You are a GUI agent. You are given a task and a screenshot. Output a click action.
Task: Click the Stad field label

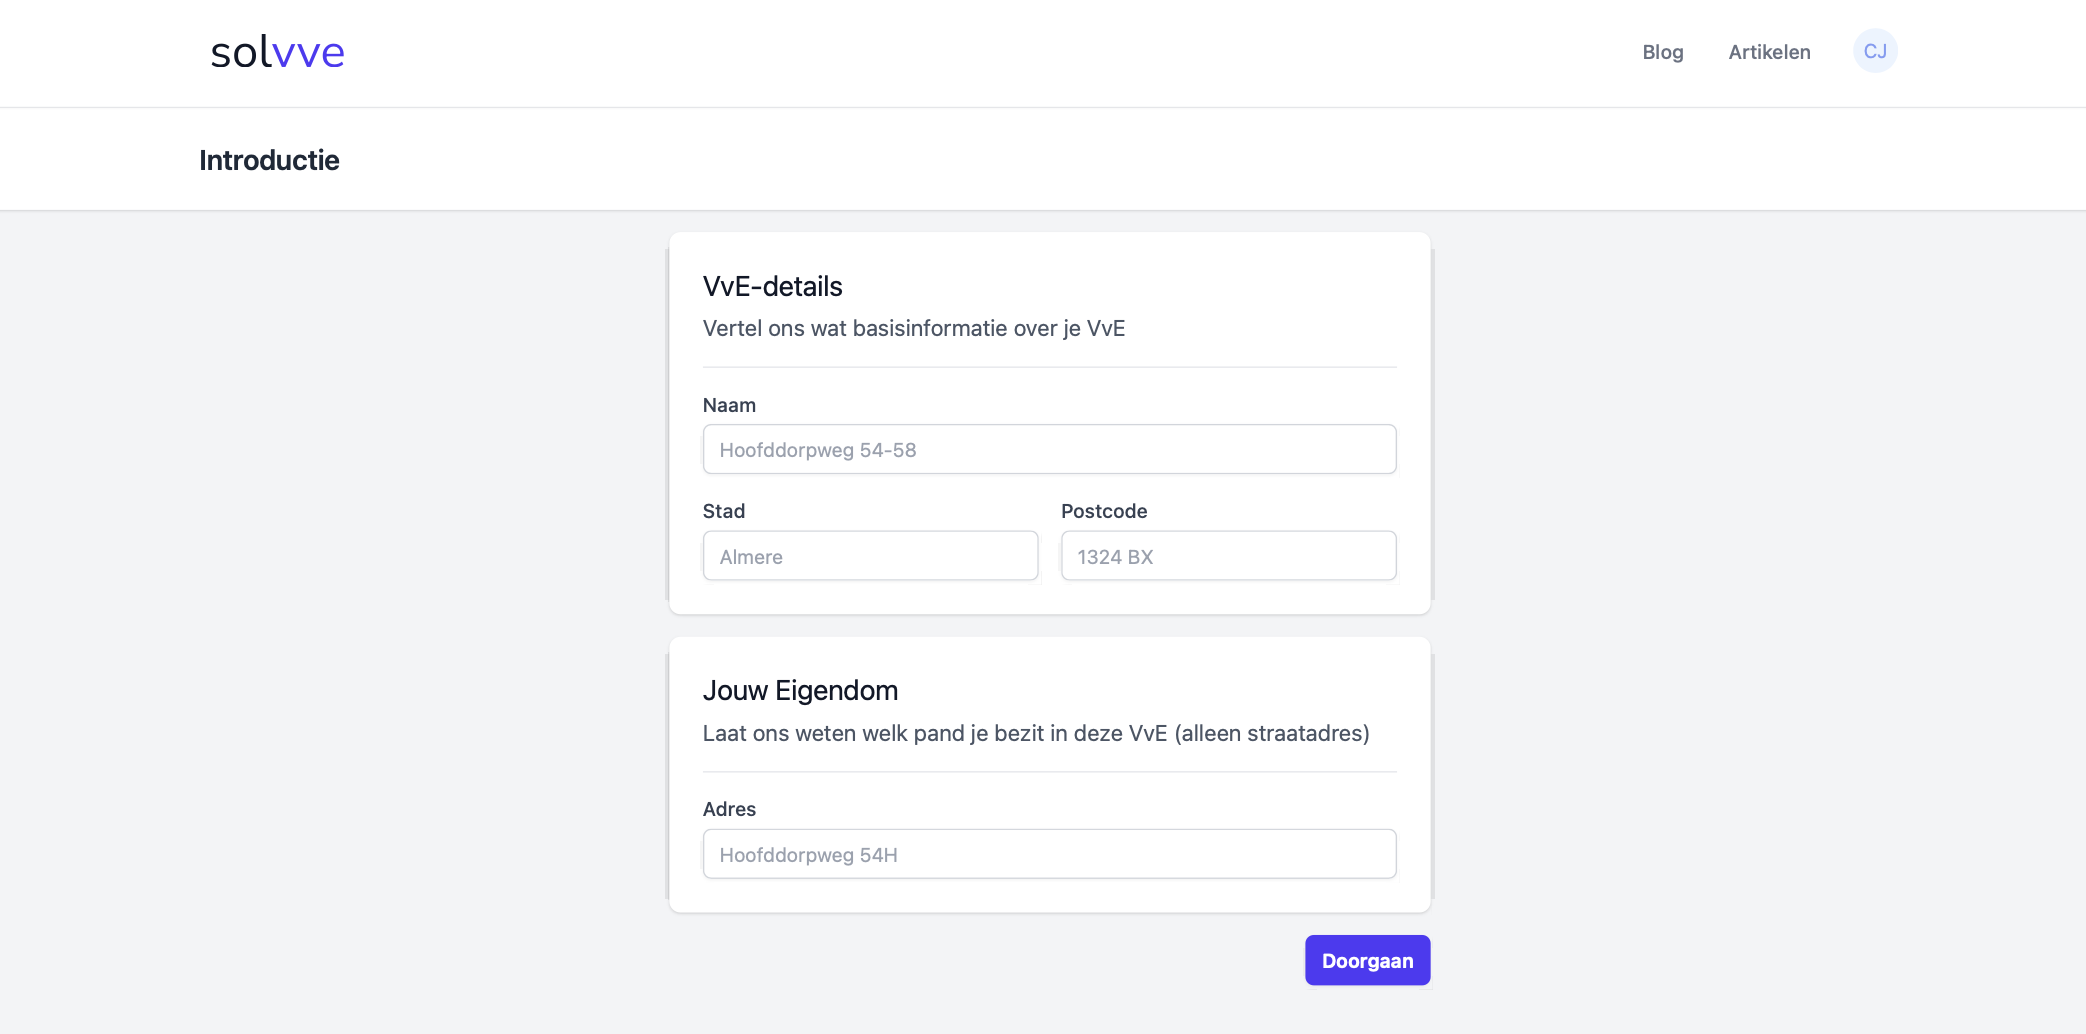coord(723,511)
